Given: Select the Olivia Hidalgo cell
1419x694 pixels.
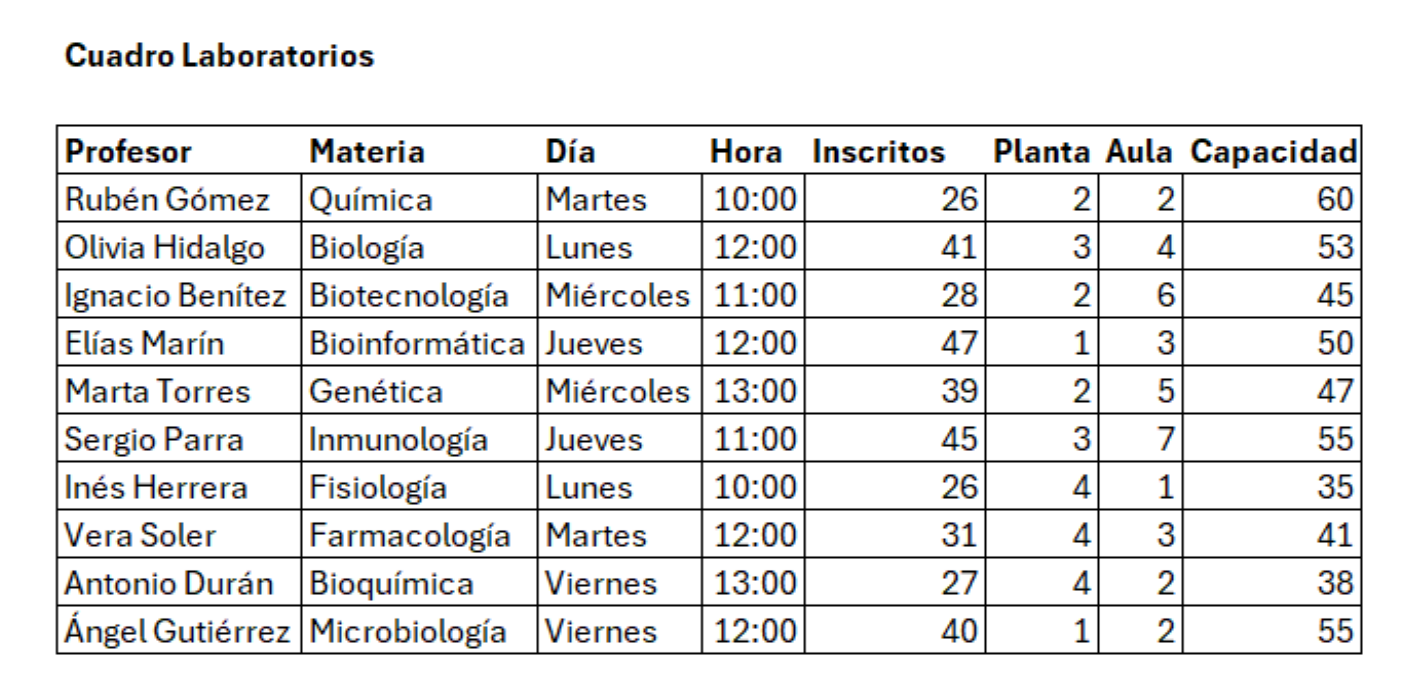Looking at the screenshot, I should pos(165,248).
